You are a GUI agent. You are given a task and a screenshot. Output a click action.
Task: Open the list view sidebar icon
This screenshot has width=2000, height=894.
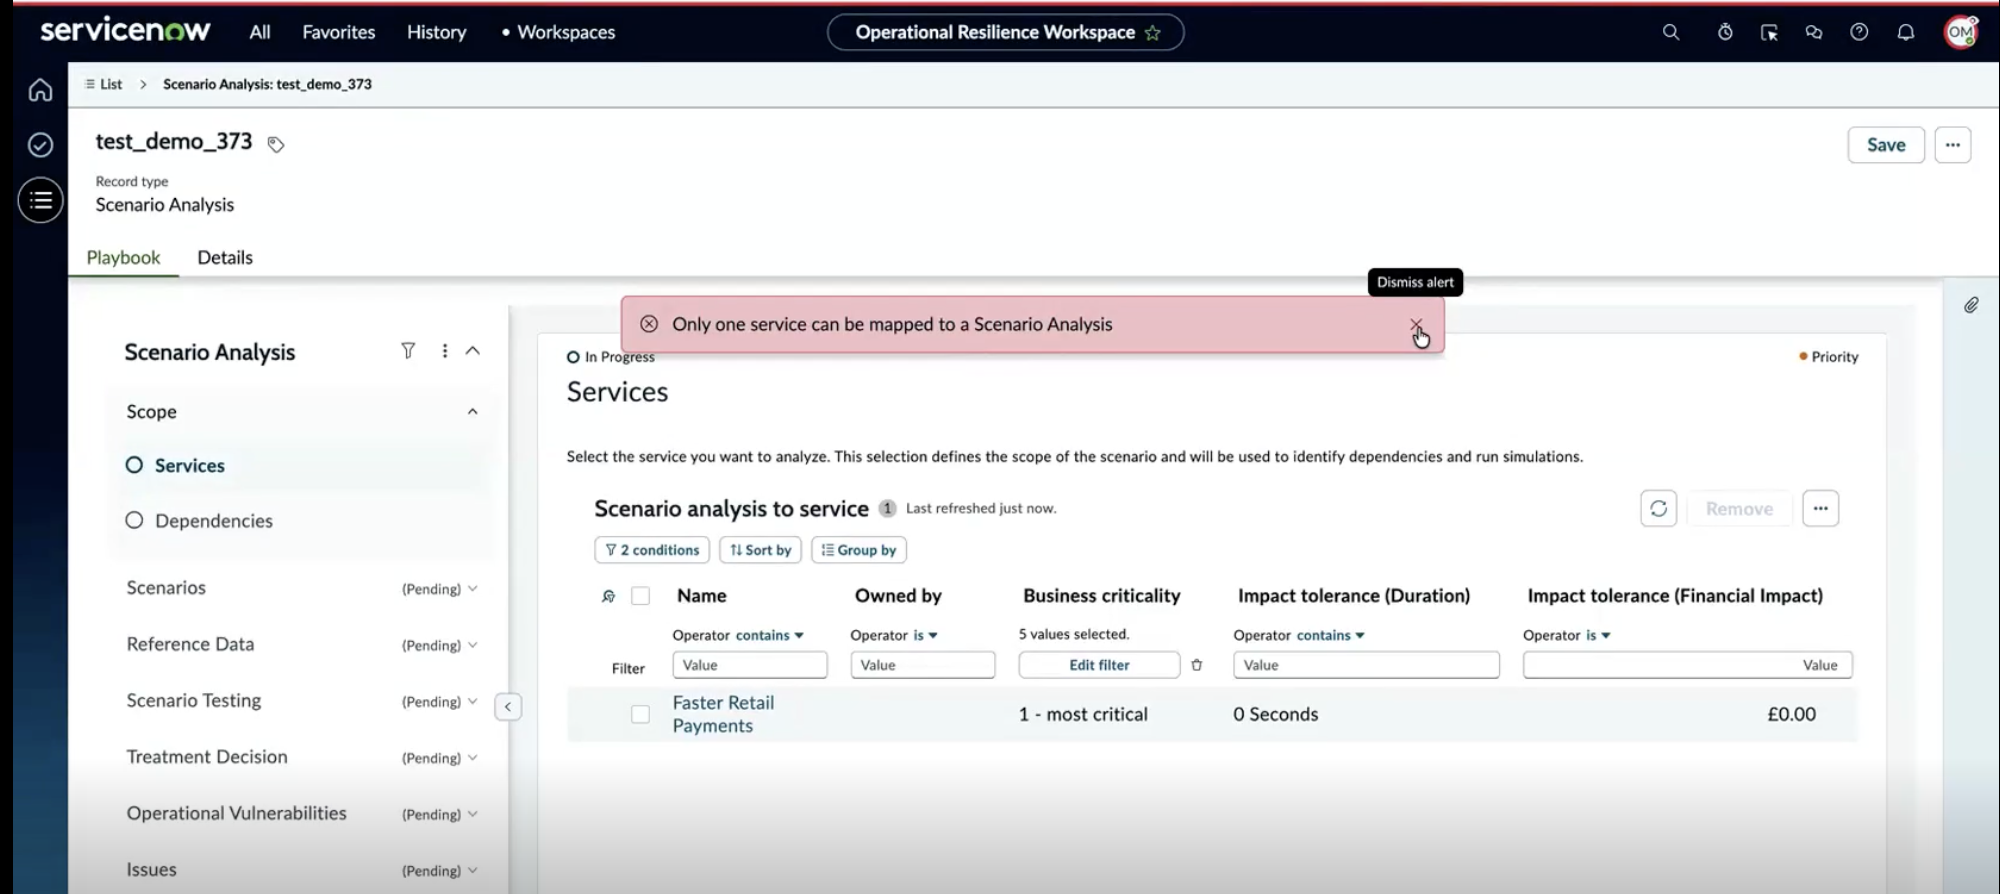(x=40, y=200)
